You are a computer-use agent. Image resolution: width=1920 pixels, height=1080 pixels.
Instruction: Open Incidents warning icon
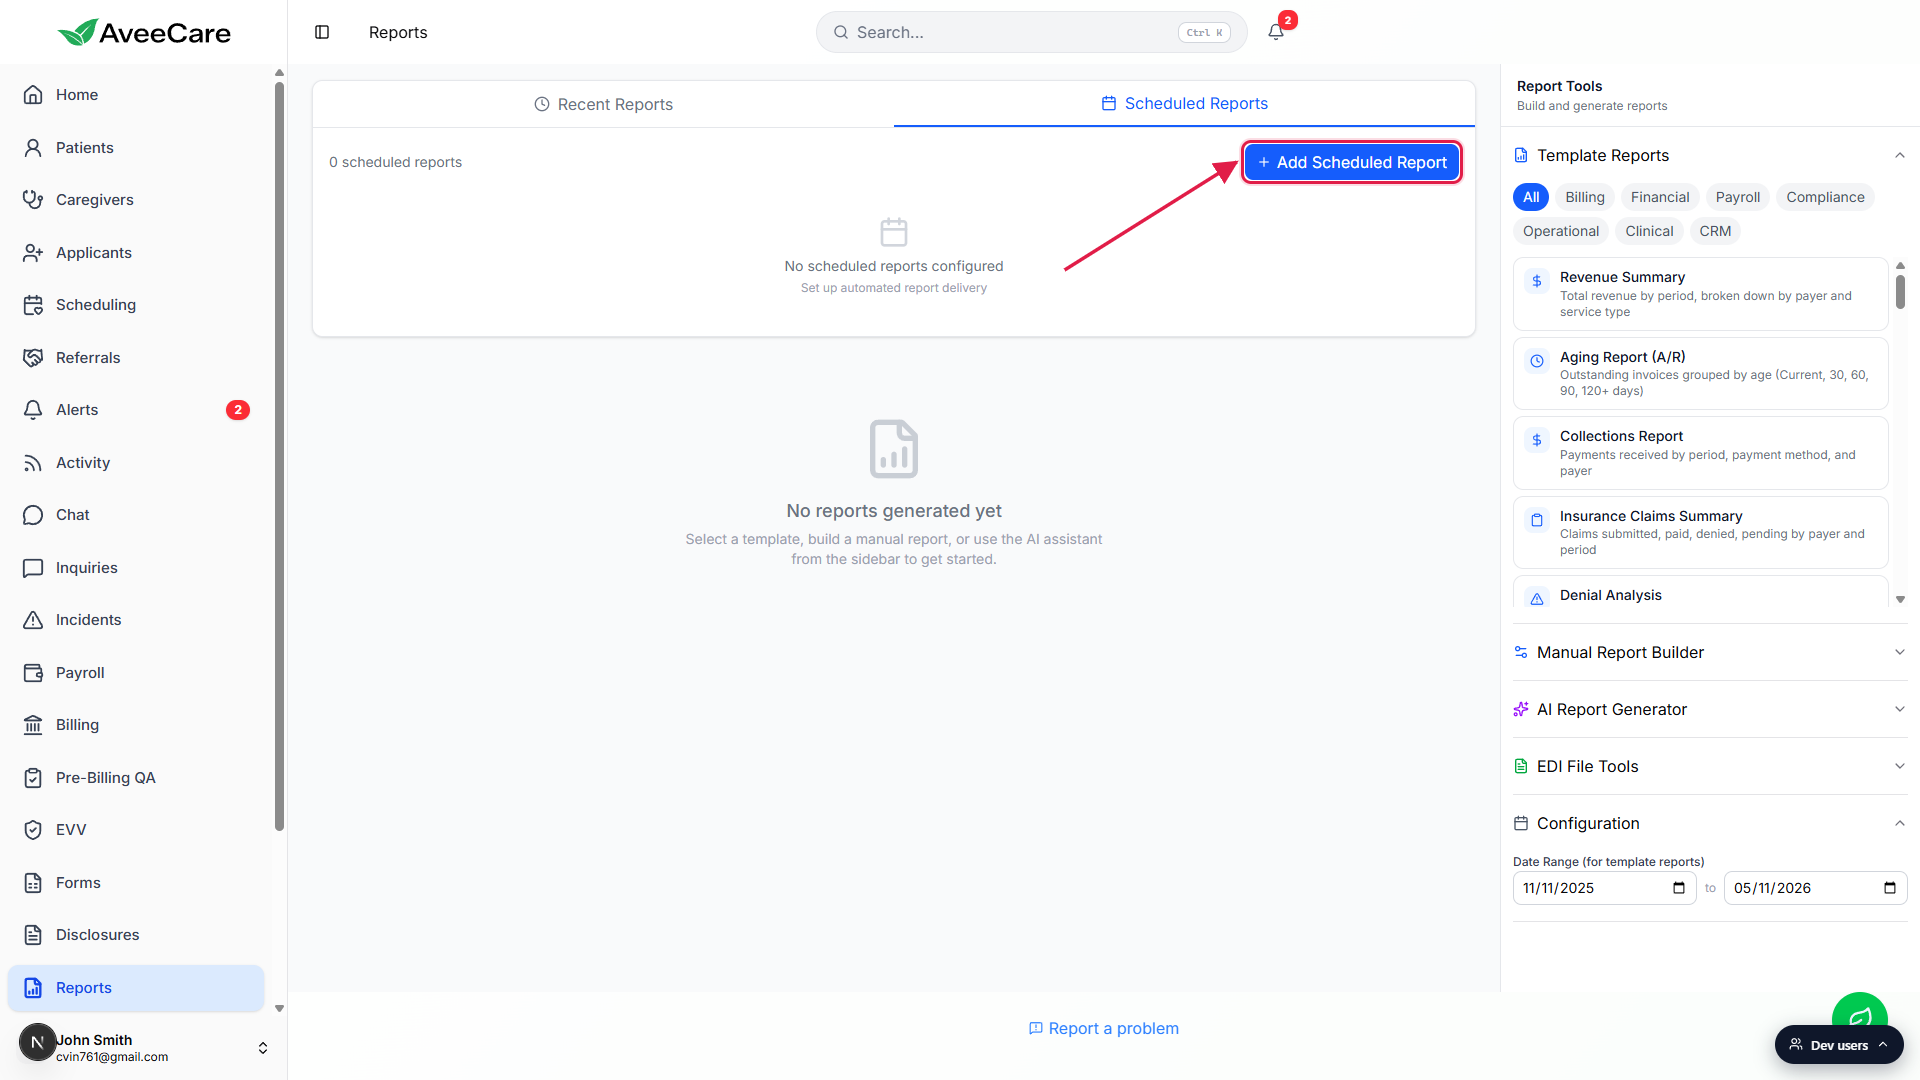click(x=33, y=620)
